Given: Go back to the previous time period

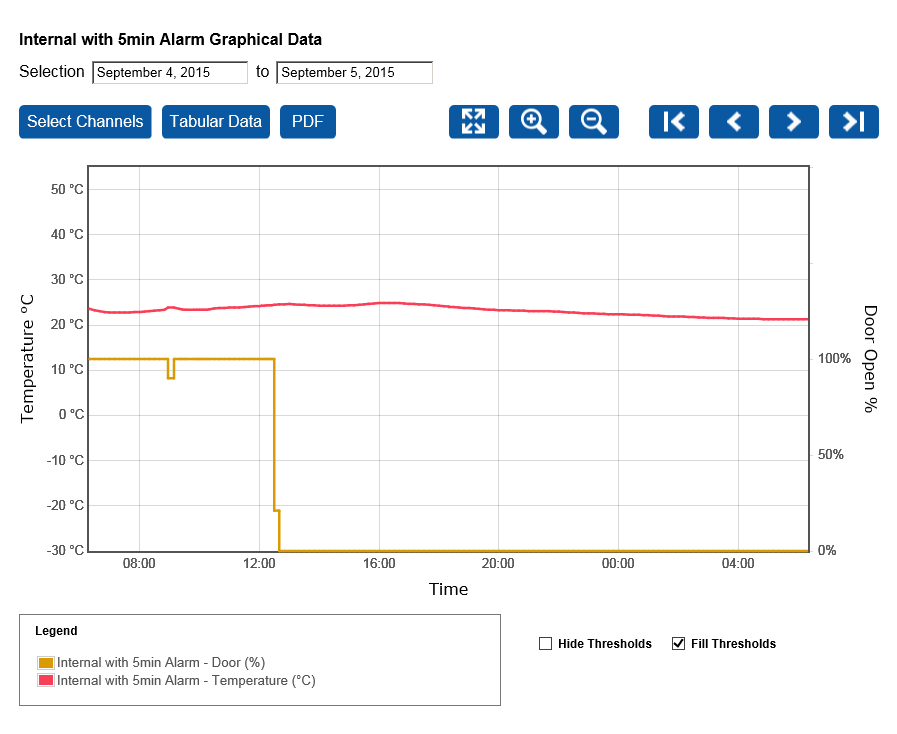Looking at the screenshot, I should (733, 121).
